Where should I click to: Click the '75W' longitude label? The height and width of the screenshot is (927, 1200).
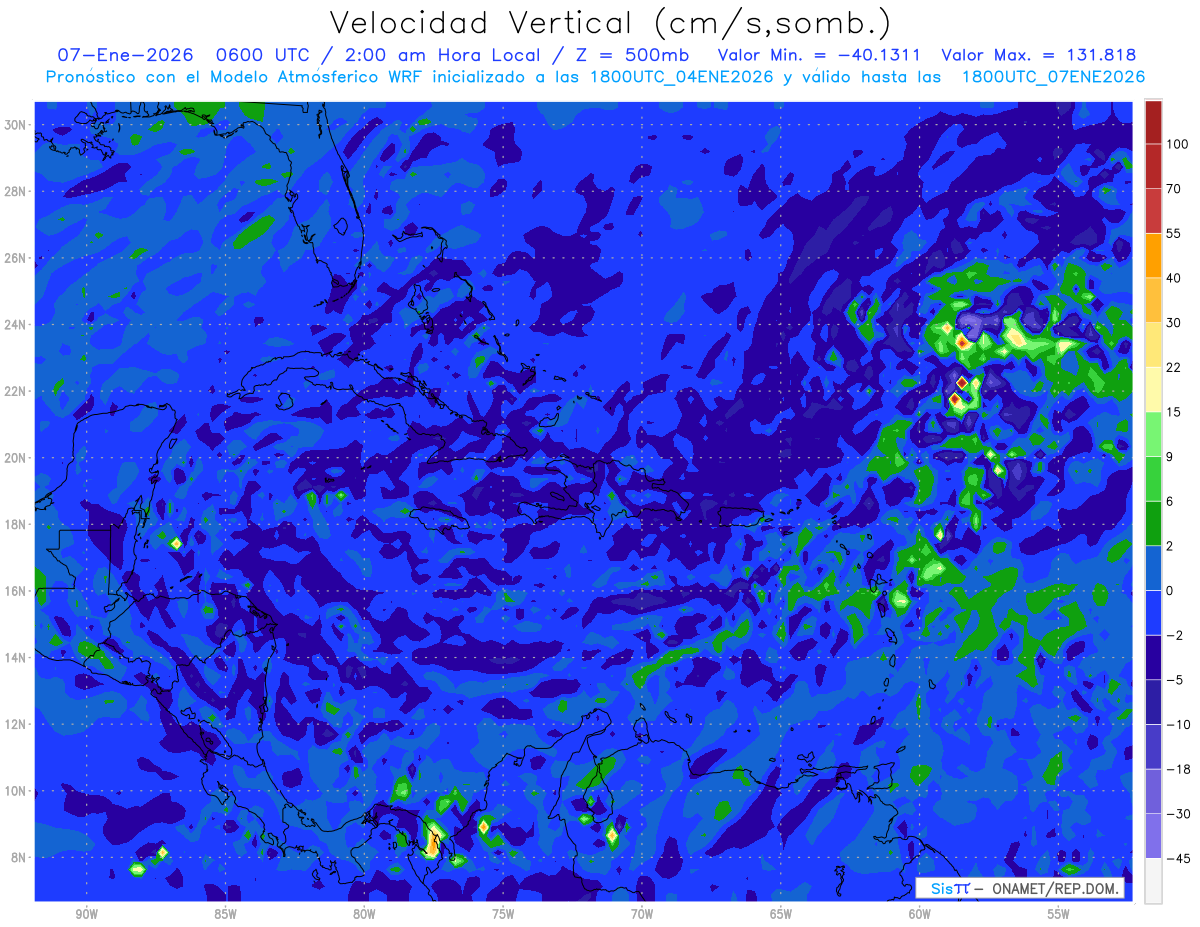point(503,914)
